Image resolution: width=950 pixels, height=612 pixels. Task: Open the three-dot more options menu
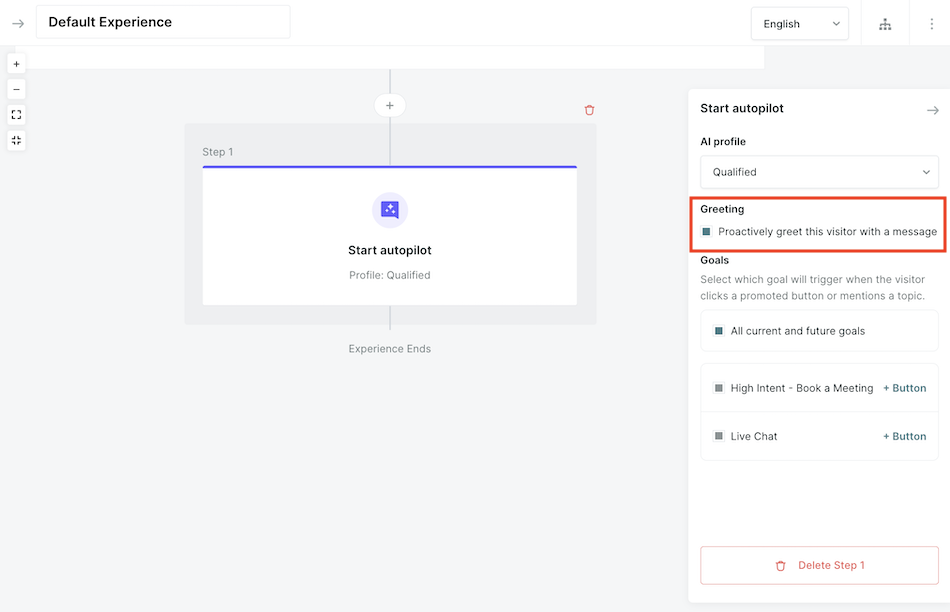tap(931, 24)
